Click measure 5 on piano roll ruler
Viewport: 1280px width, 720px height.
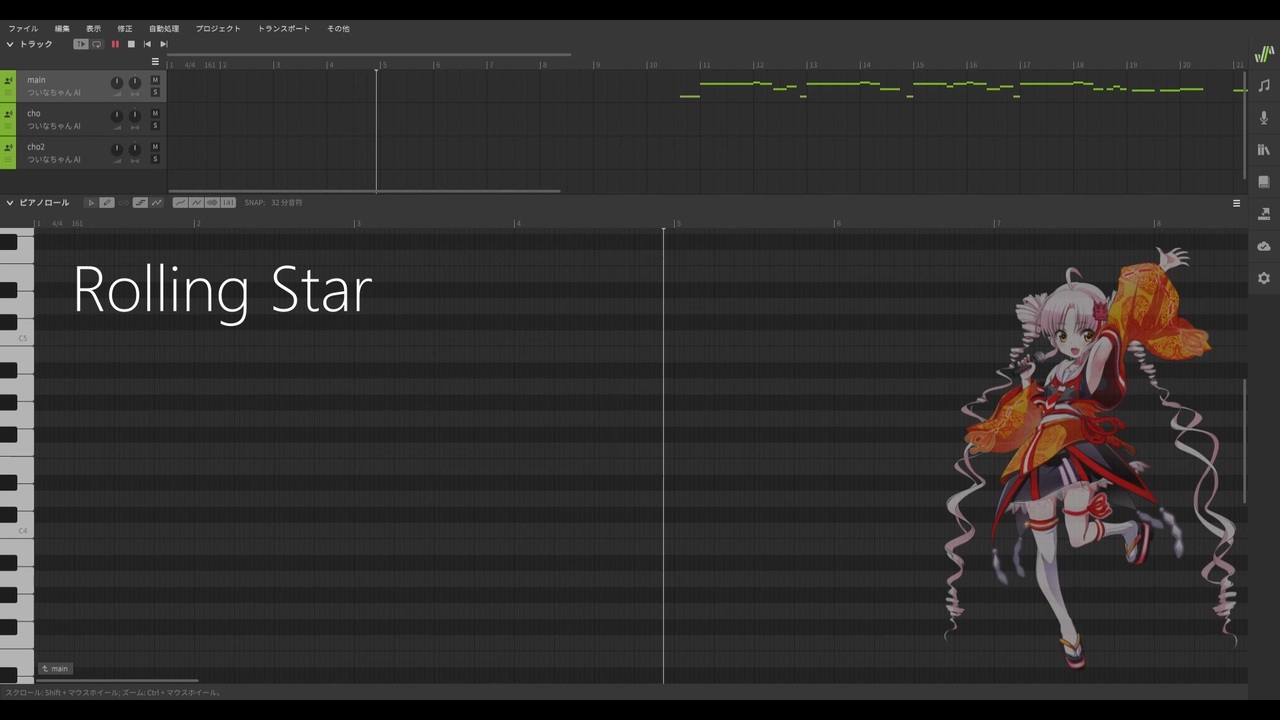[x=677, y=223]
